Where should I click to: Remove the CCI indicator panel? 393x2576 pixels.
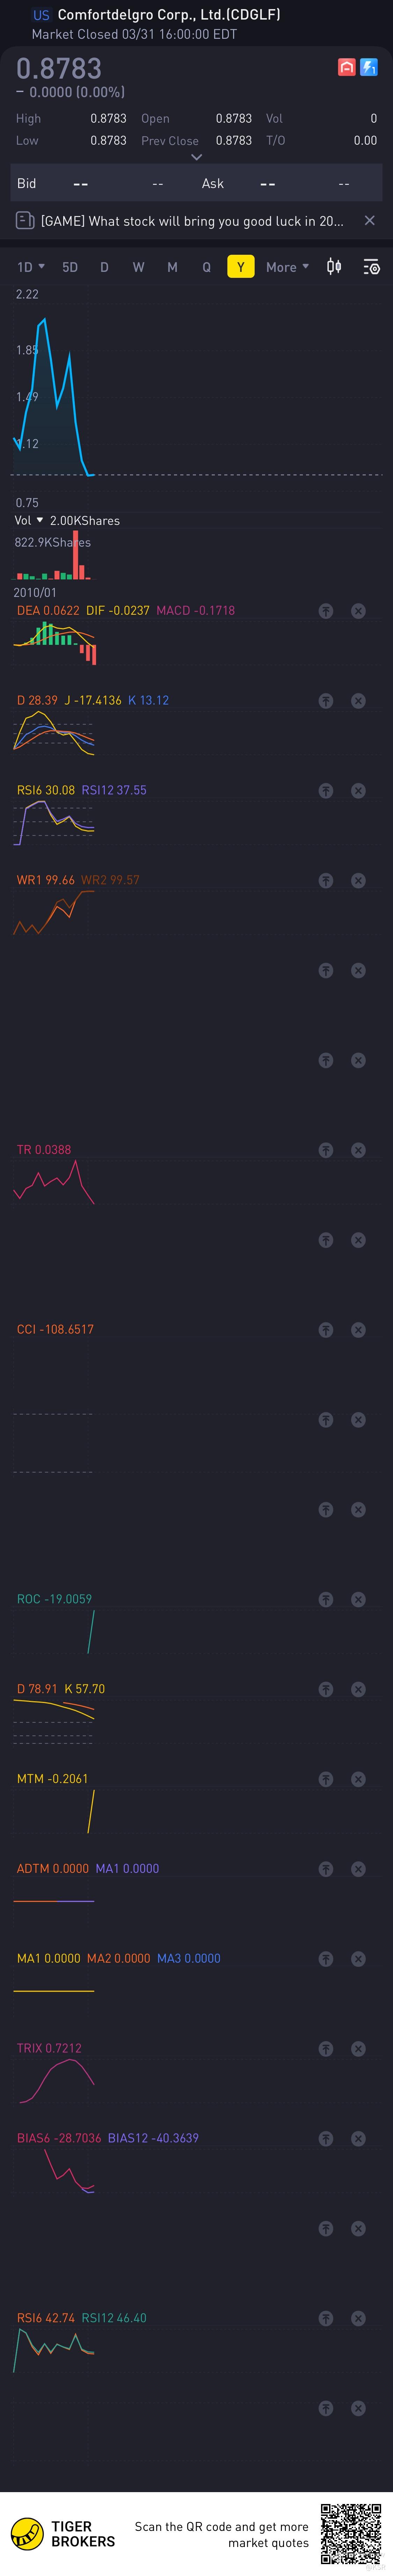[358, 1330]
